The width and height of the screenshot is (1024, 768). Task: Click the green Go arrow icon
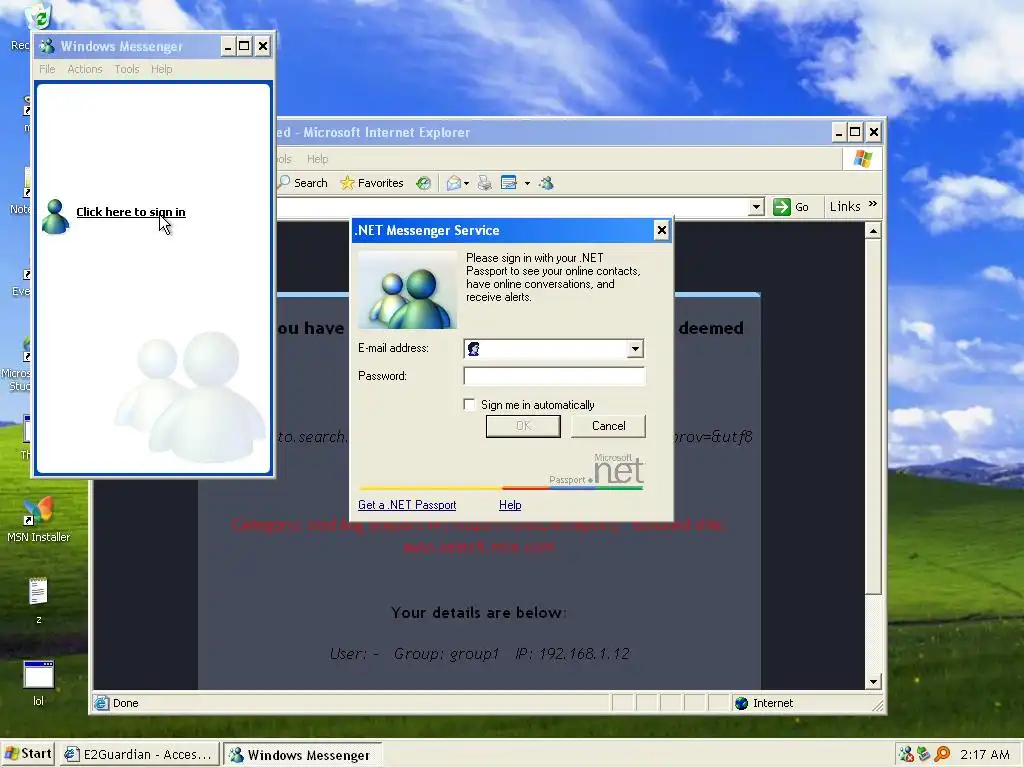(x=782, y=207)
